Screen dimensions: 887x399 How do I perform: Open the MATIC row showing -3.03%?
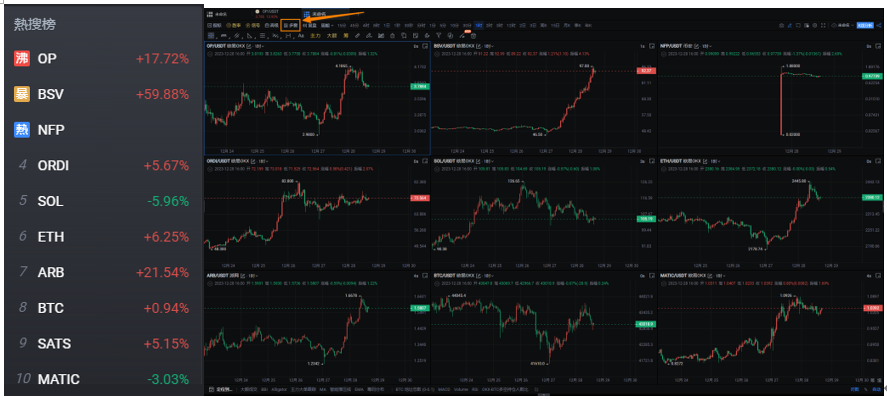(104, 379)
